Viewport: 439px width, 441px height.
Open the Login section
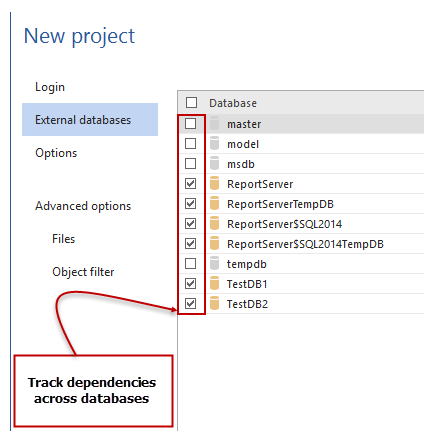[x=50, y=87]
